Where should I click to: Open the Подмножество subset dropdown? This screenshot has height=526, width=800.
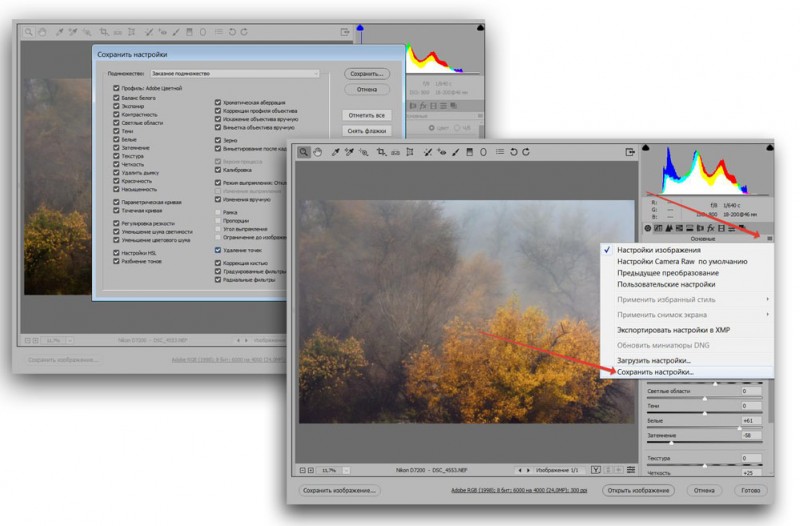pos(235,73)
